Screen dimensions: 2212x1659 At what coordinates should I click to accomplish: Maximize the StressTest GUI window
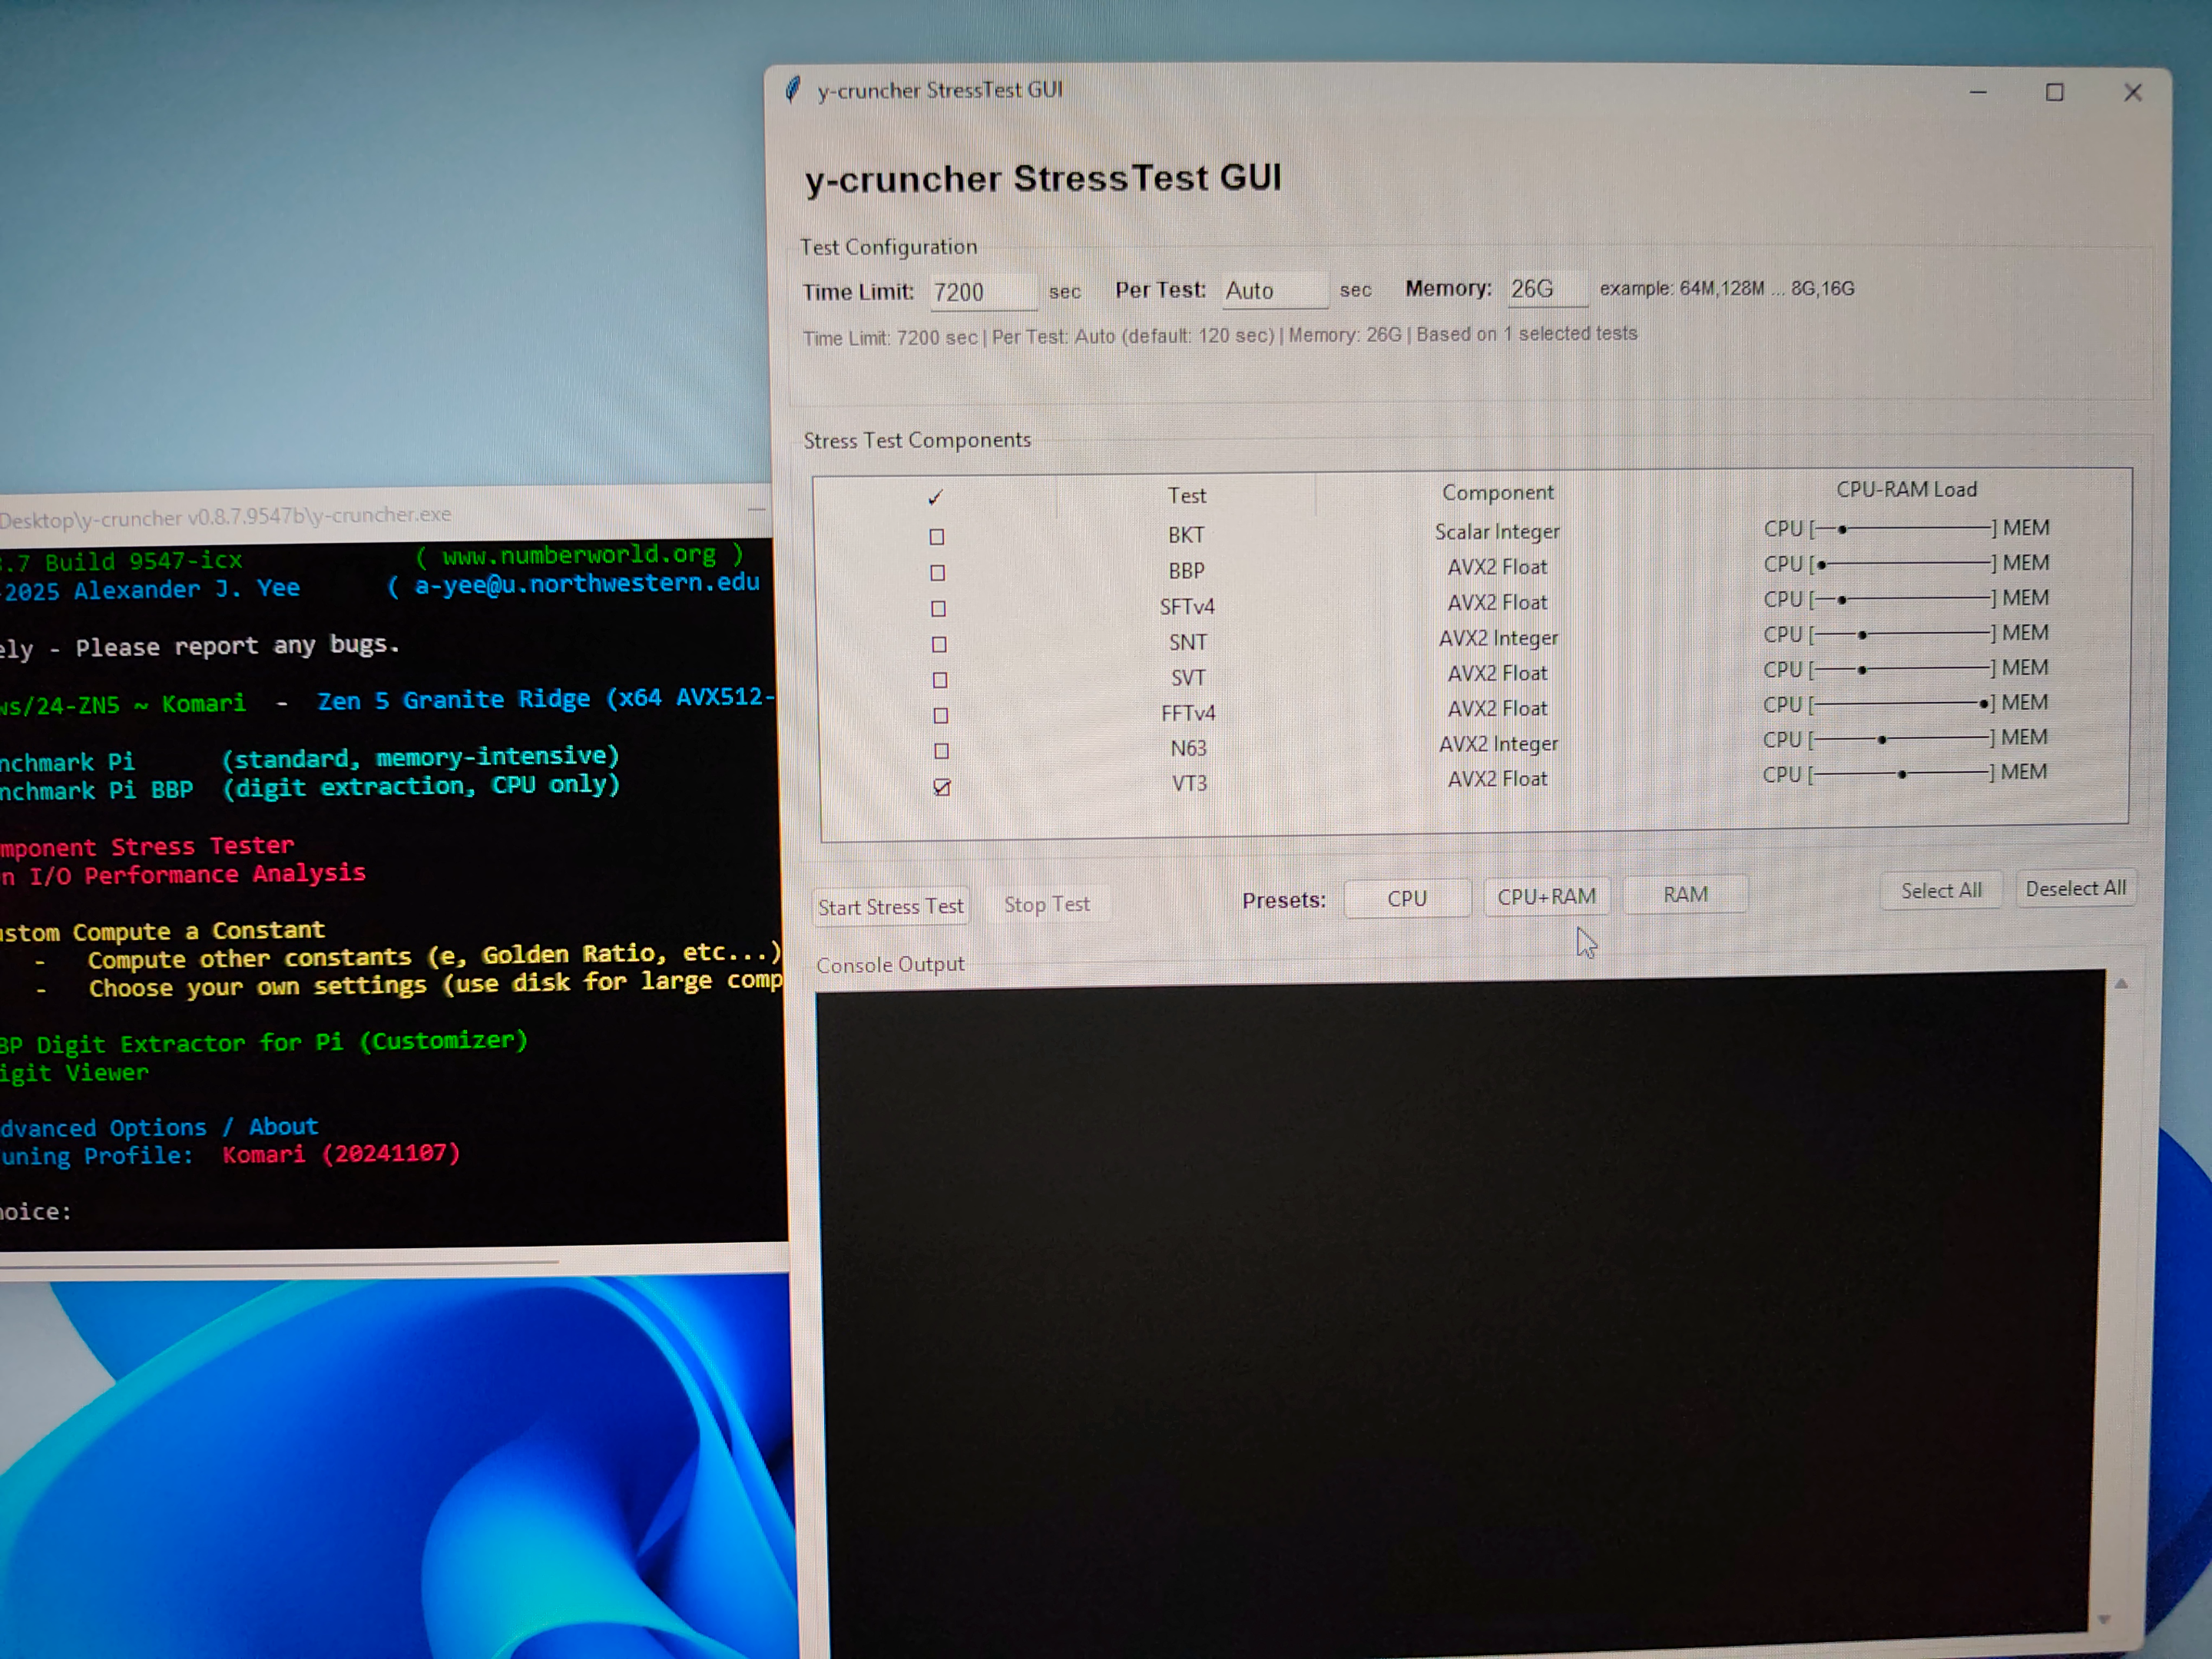coord(2055,92)
